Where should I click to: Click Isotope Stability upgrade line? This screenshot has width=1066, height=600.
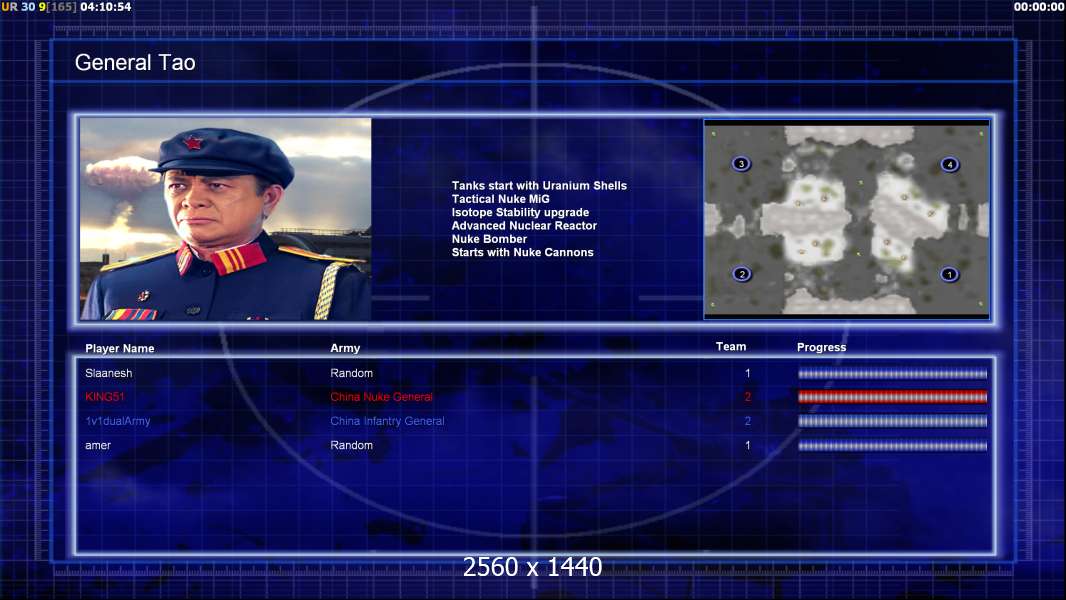pos(520,212)
